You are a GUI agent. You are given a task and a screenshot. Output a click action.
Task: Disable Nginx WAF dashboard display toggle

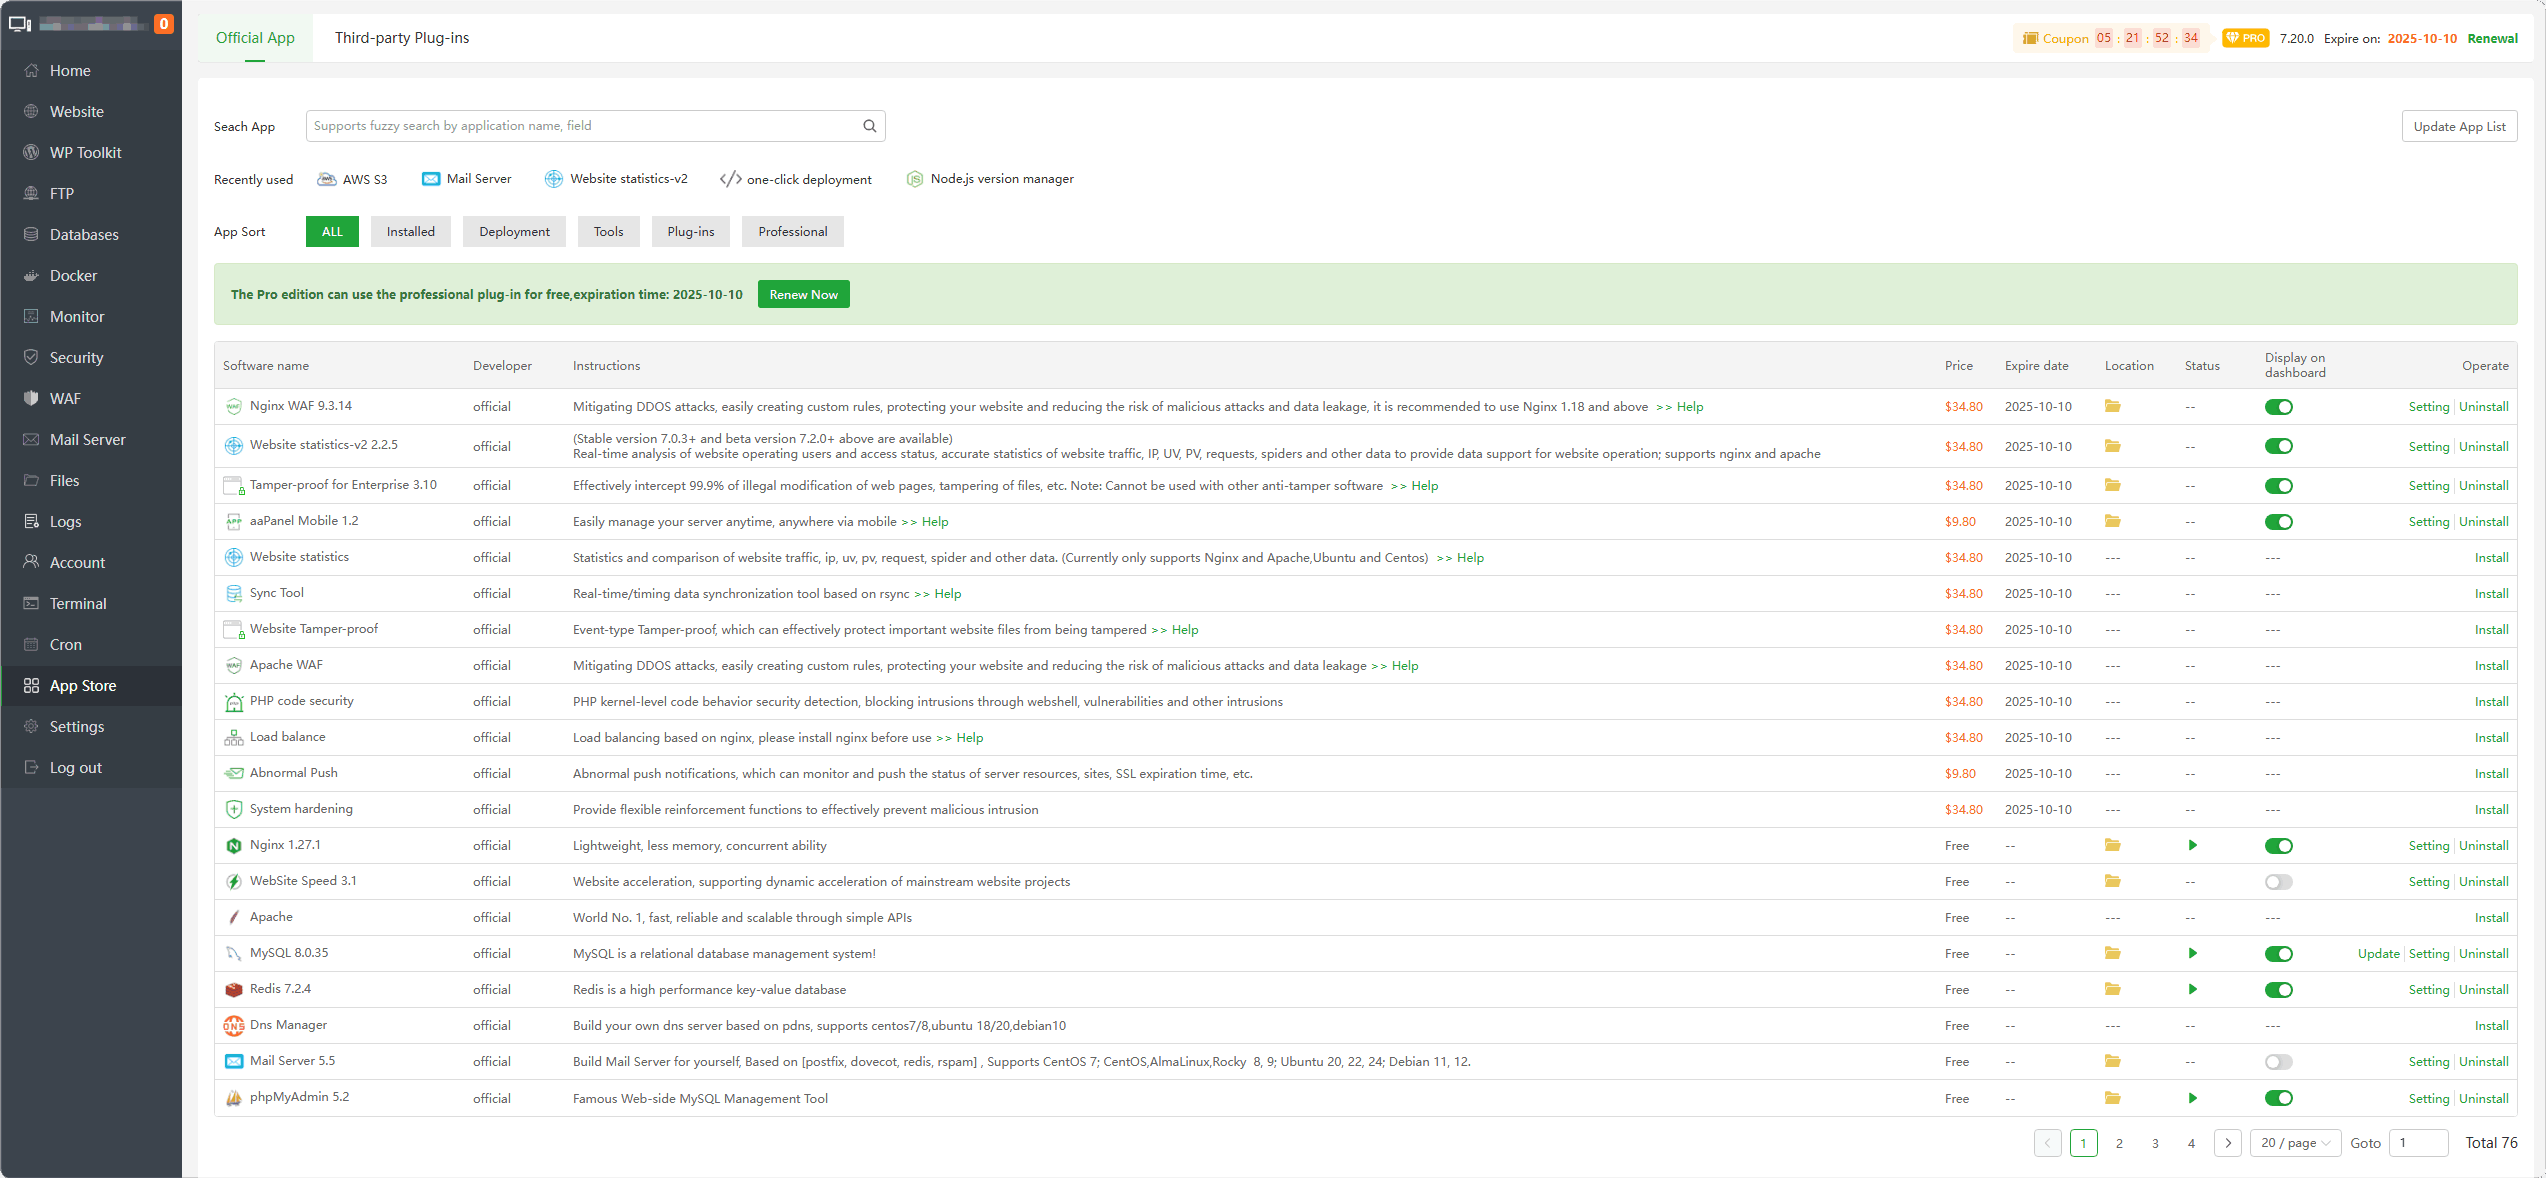2278,407
